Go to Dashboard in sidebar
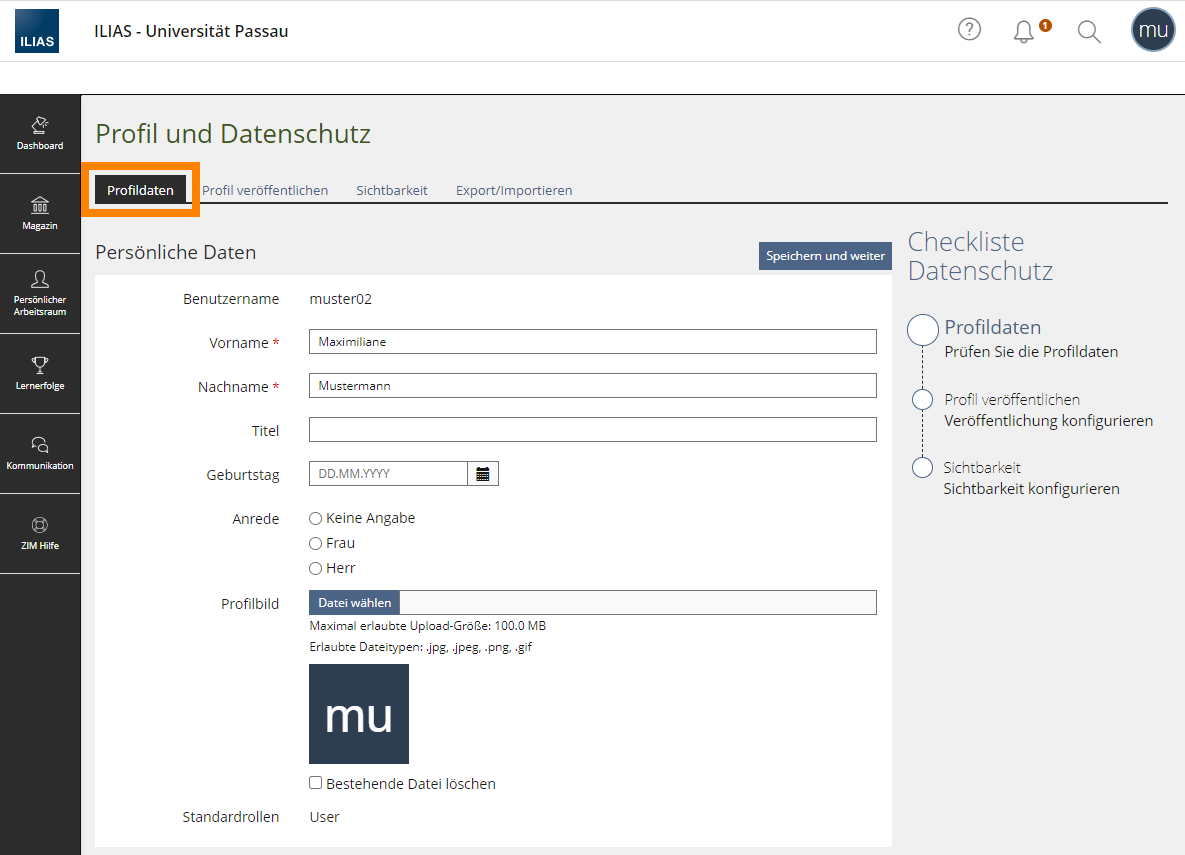Screen dimensions: 1185x855 tap(40, 134)
